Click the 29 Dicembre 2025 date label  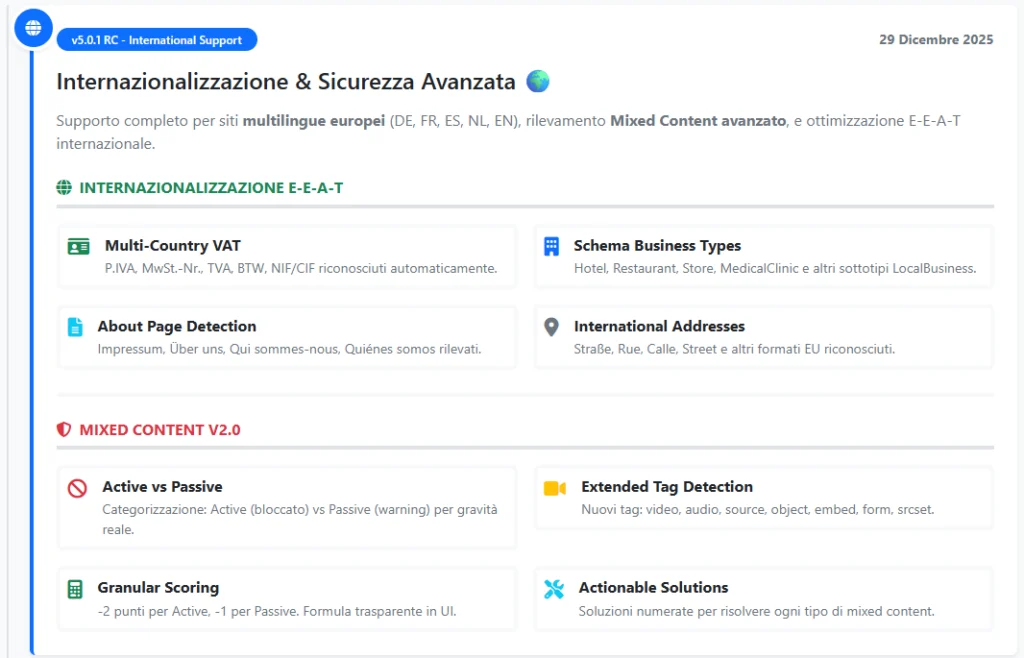936,40
